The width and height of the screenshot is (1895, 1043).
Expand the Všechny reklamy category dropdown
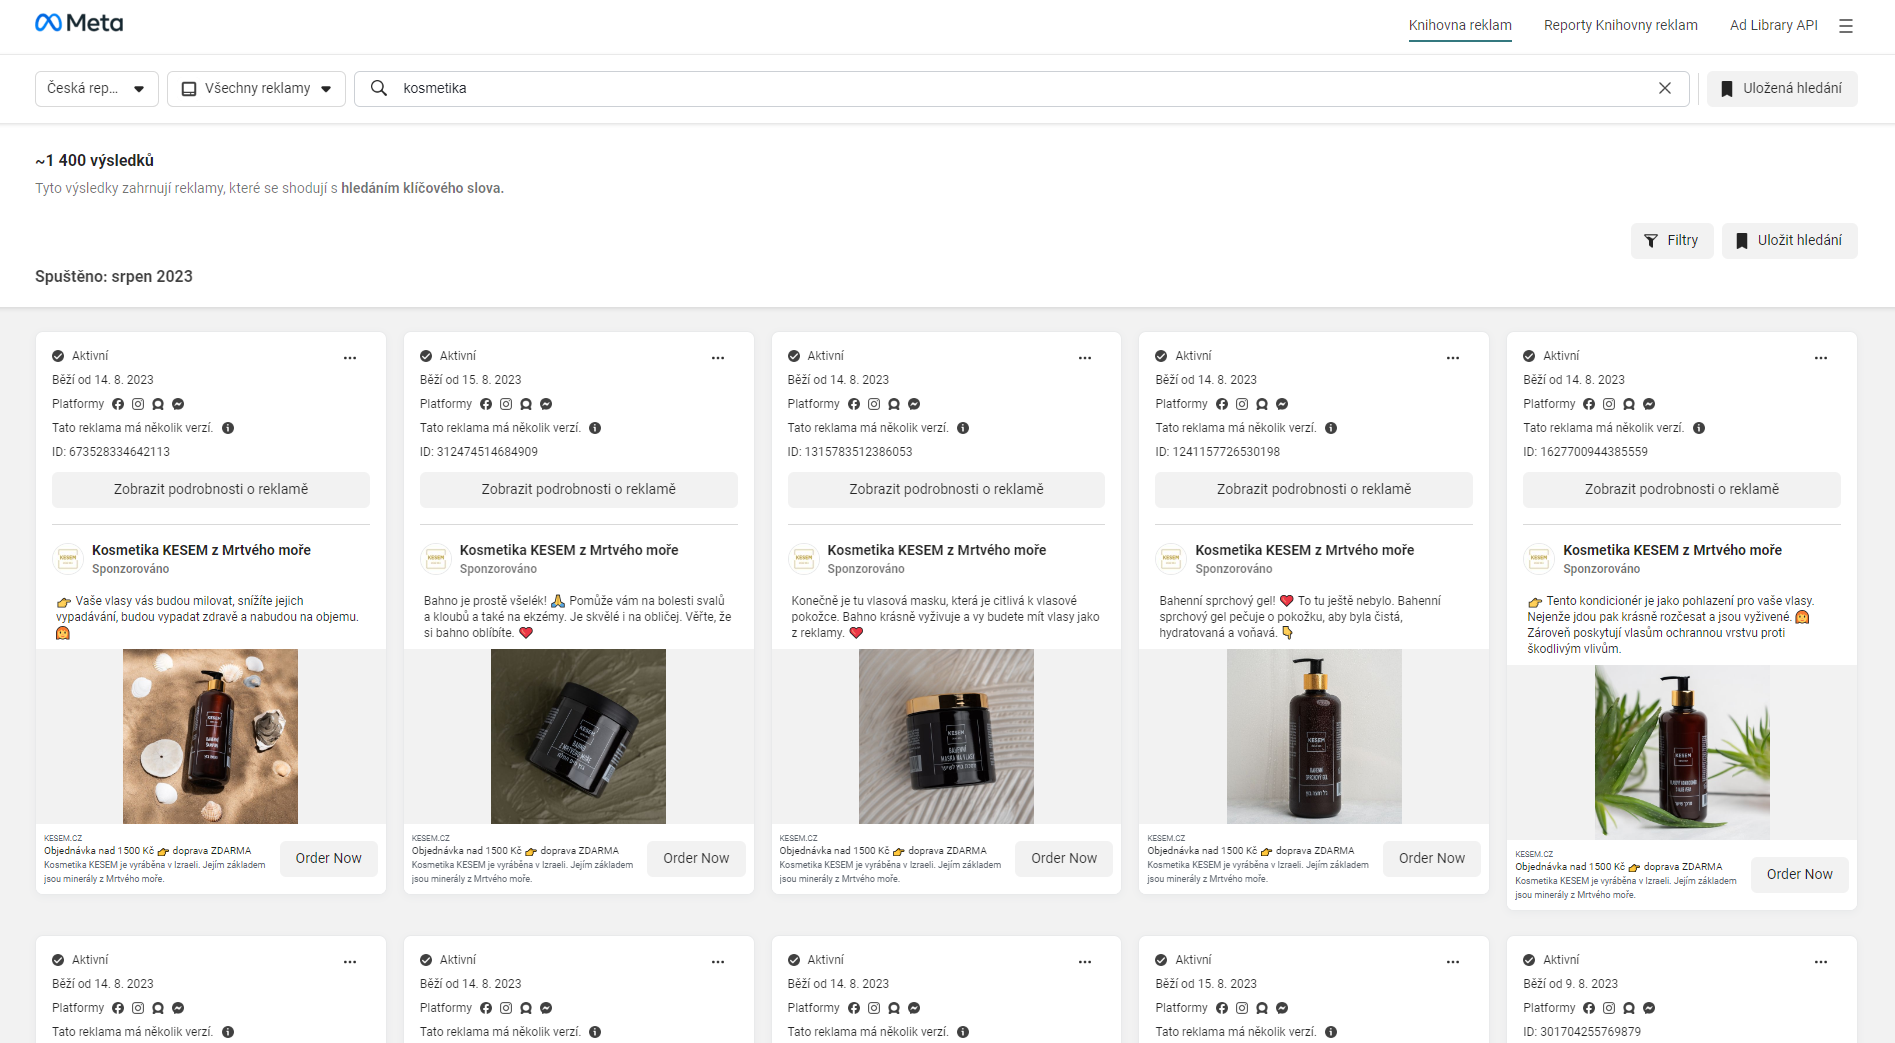256,88
